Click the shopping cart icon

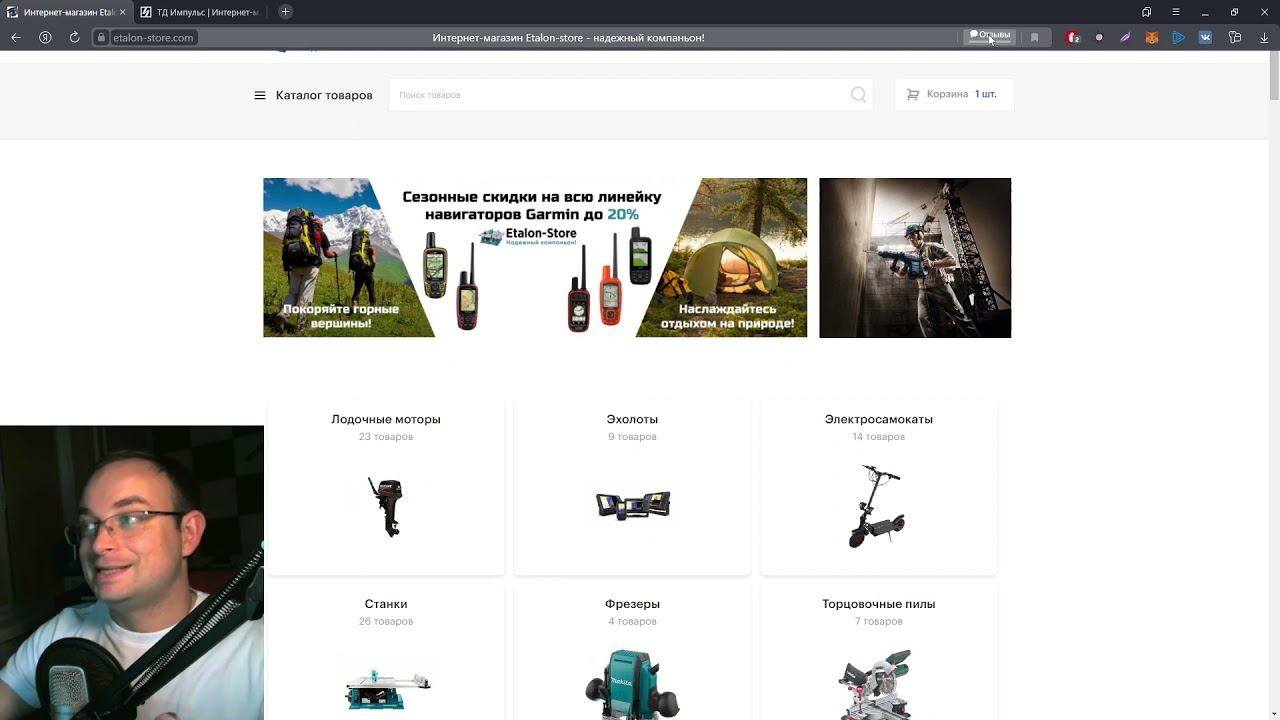coord(913,94)
